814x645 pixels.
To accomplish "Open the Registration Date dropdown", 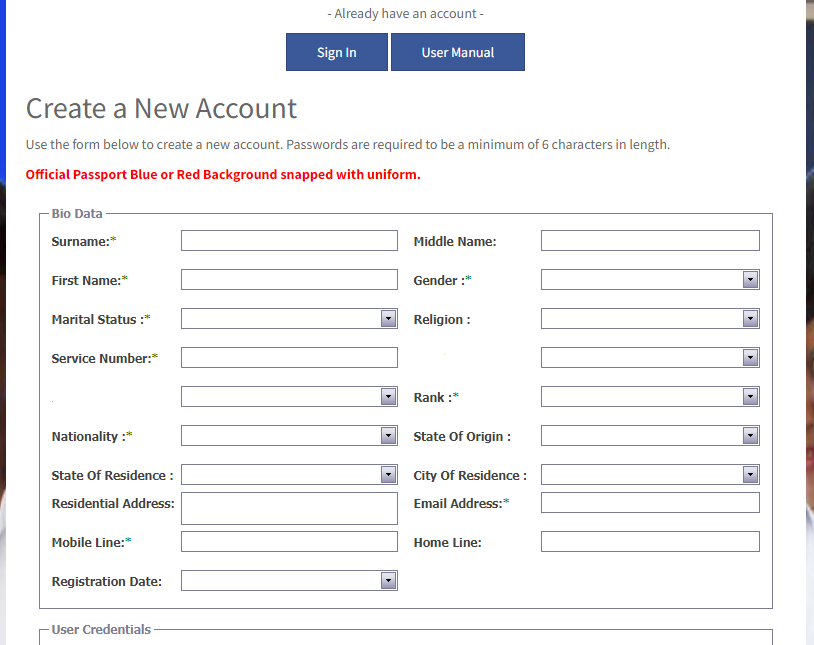I will pos(289,581).
